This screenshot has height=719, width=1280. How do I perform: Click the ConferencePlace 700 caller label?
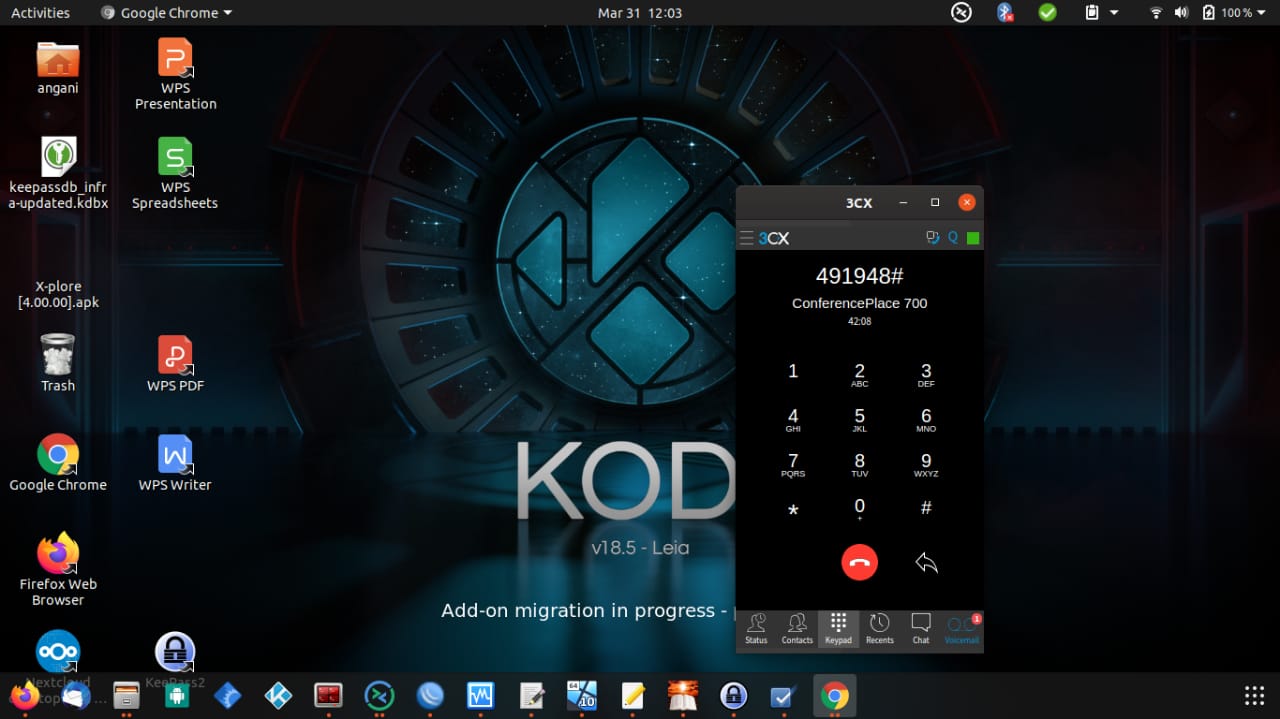(859, 303)
